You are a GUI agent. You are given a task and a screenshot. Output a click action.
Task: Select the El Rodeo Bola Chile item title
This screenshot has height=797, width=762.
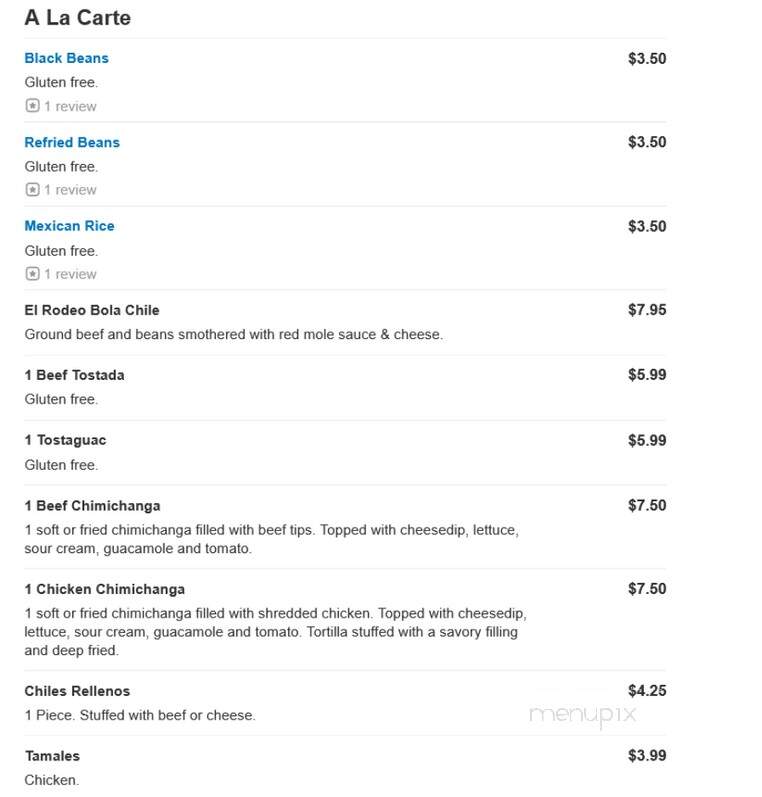(x=92, y=310)
